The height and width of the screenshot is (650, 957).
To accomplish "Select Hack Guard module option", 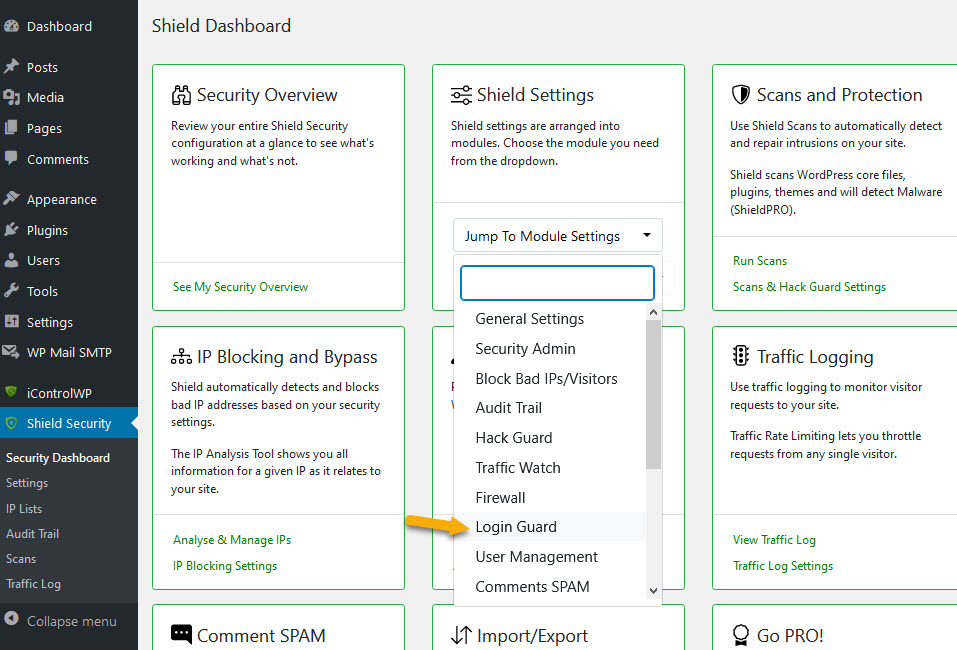I will pyautogui.click(x=514, y=438).
